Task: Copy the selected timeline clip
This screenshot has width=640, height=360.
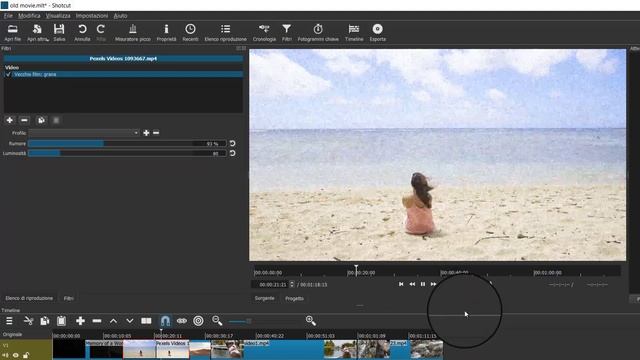Action: click(x=44, y=321)
